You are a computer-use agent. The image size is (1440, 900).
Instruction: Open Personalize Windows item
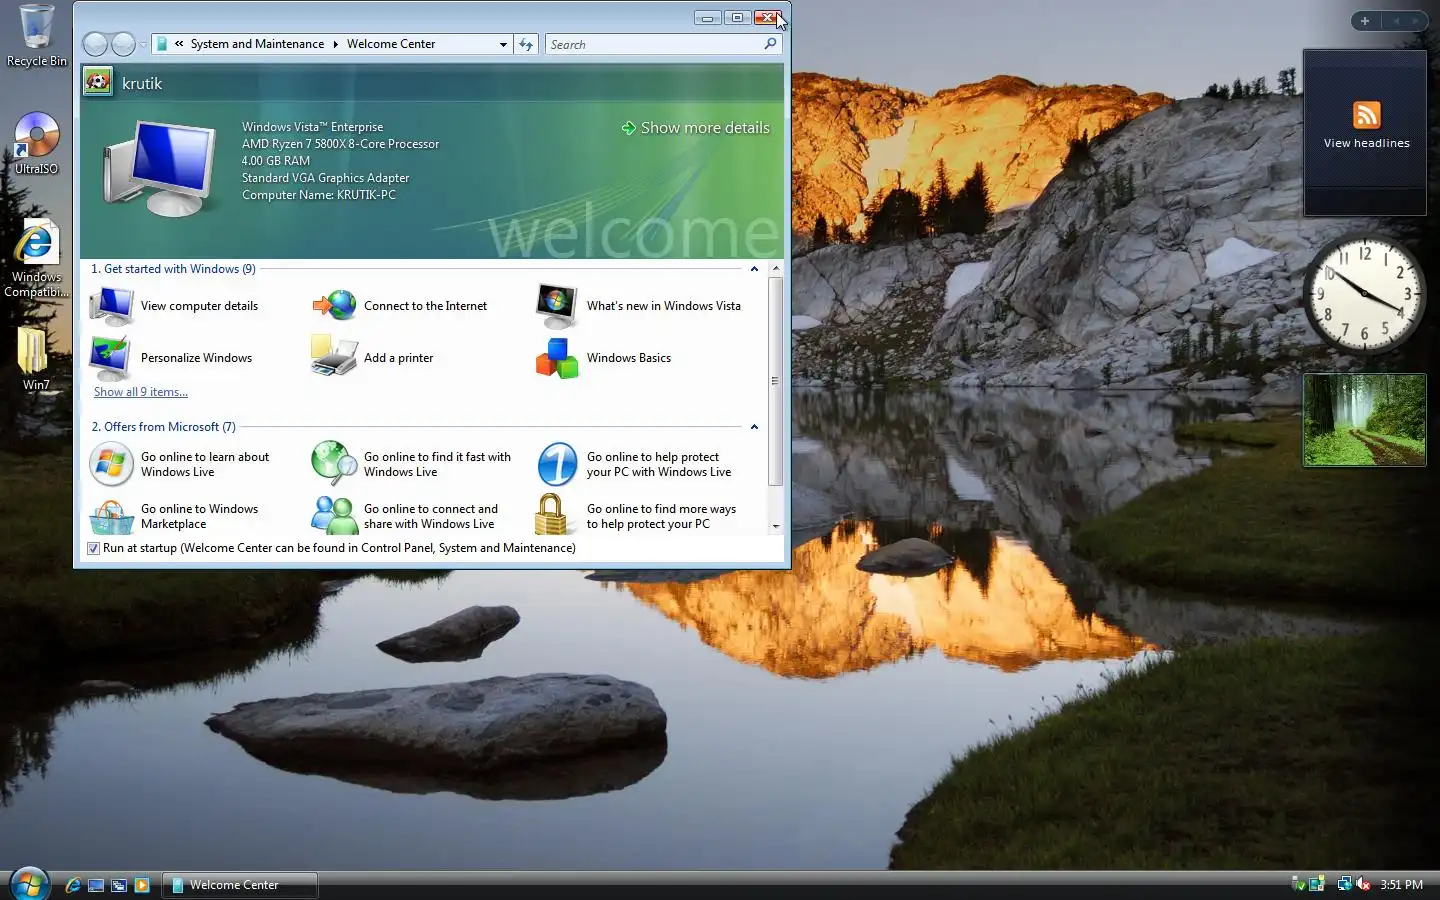[x=172, y=358]
